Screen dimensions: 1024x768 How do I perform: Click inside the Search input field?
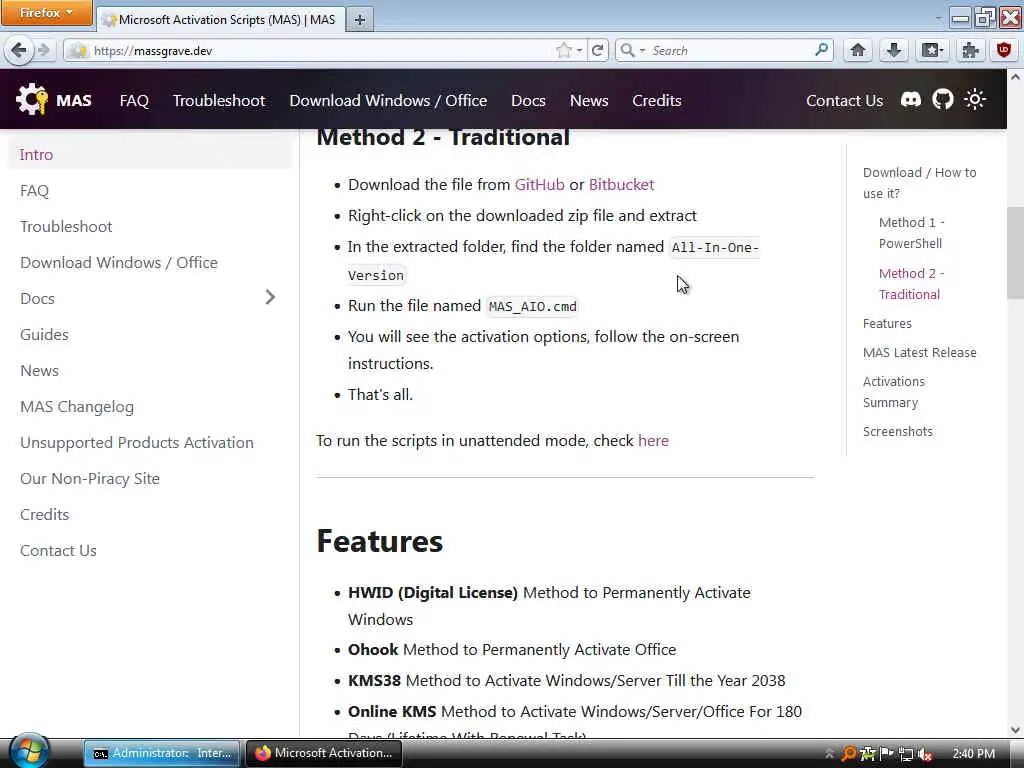pyautogui.click(x=730, y=50)
